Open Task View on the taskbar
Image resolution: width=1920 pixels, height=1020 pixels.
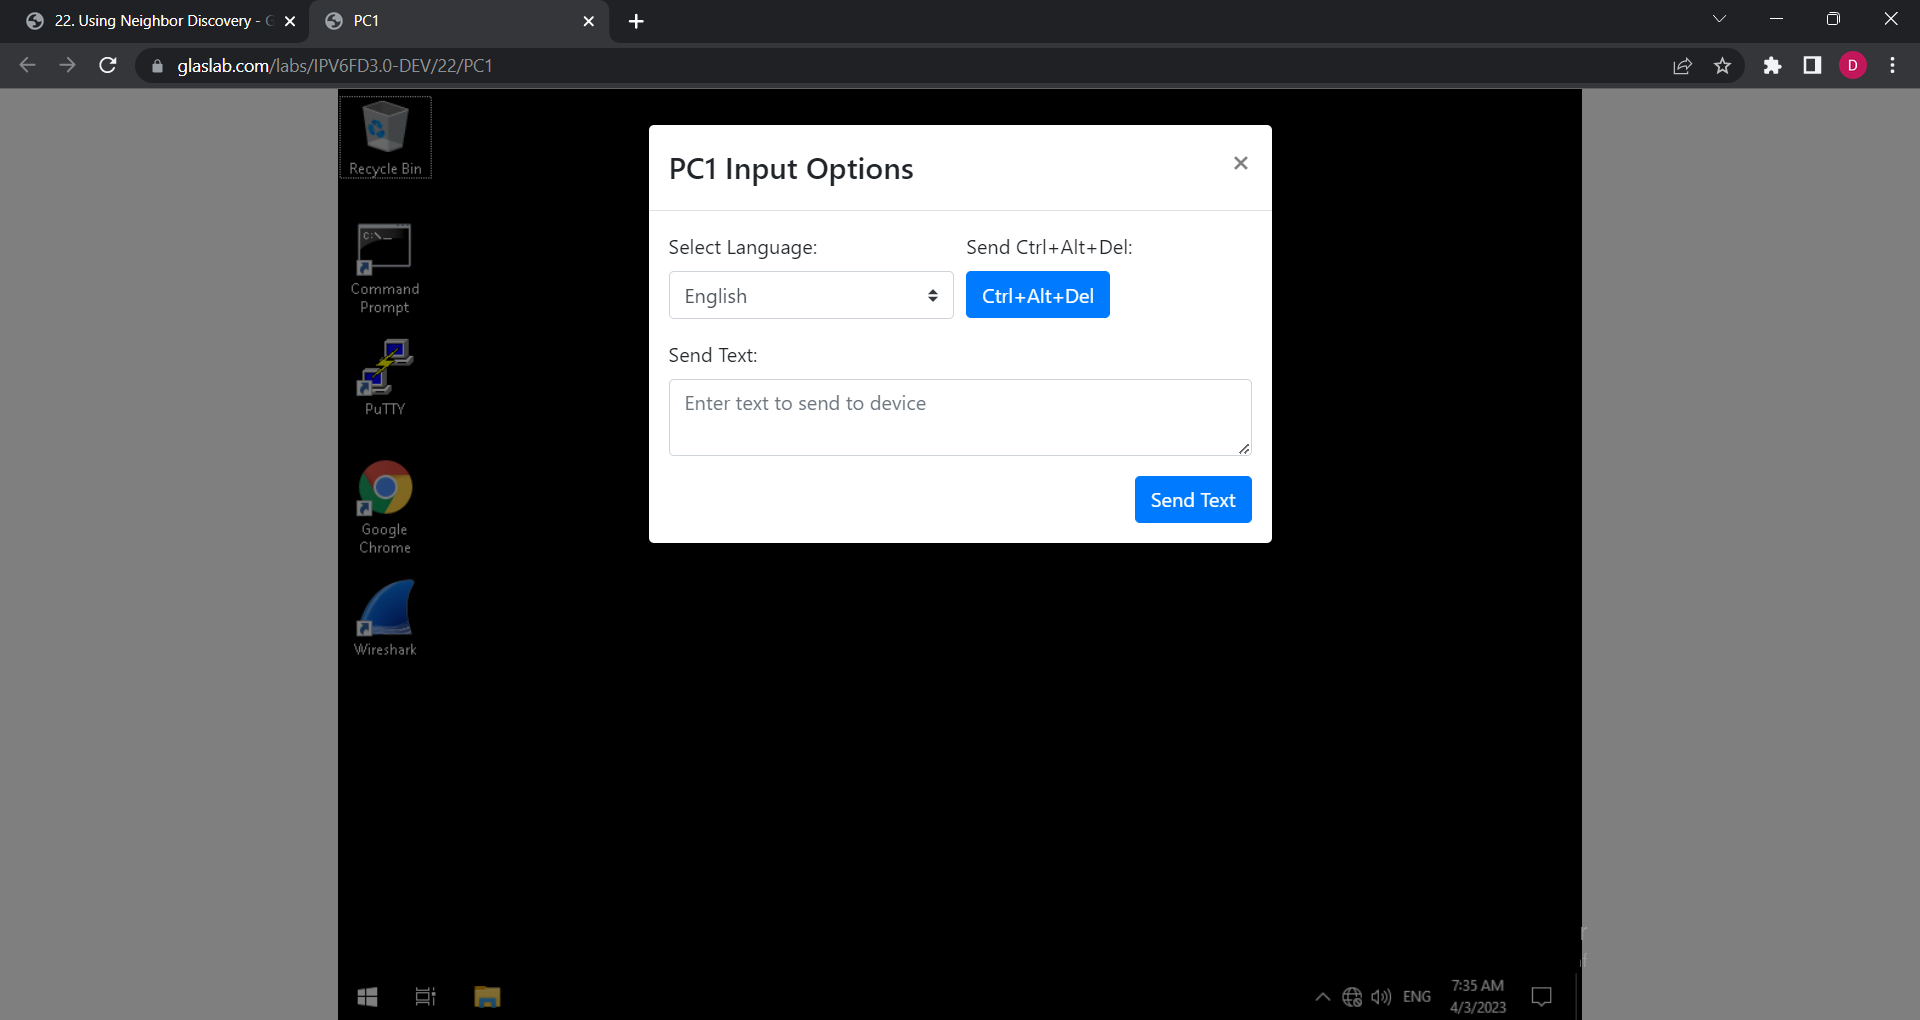pyautogui.click(x=425, y=996)
